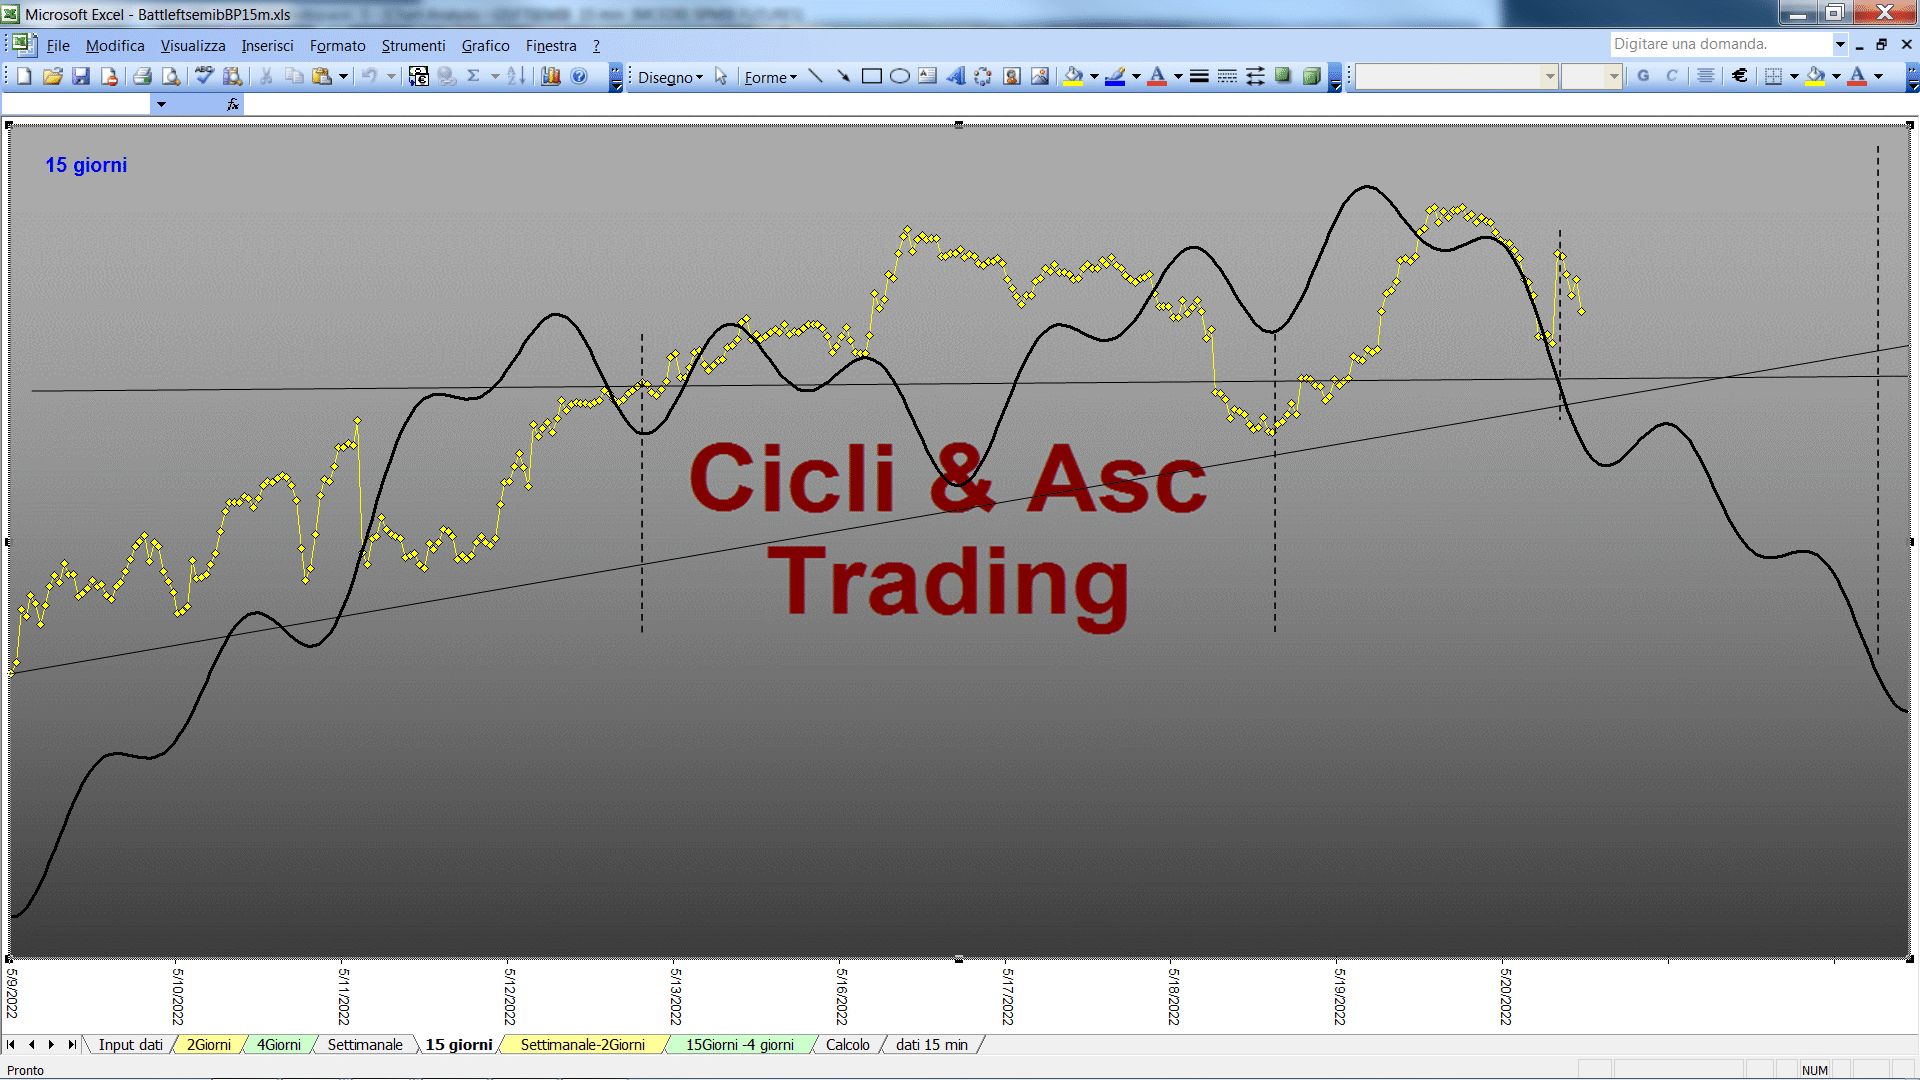1920x1080 pixels.
Task: Open the Dash Style options
Action: tap(1227, 76)
